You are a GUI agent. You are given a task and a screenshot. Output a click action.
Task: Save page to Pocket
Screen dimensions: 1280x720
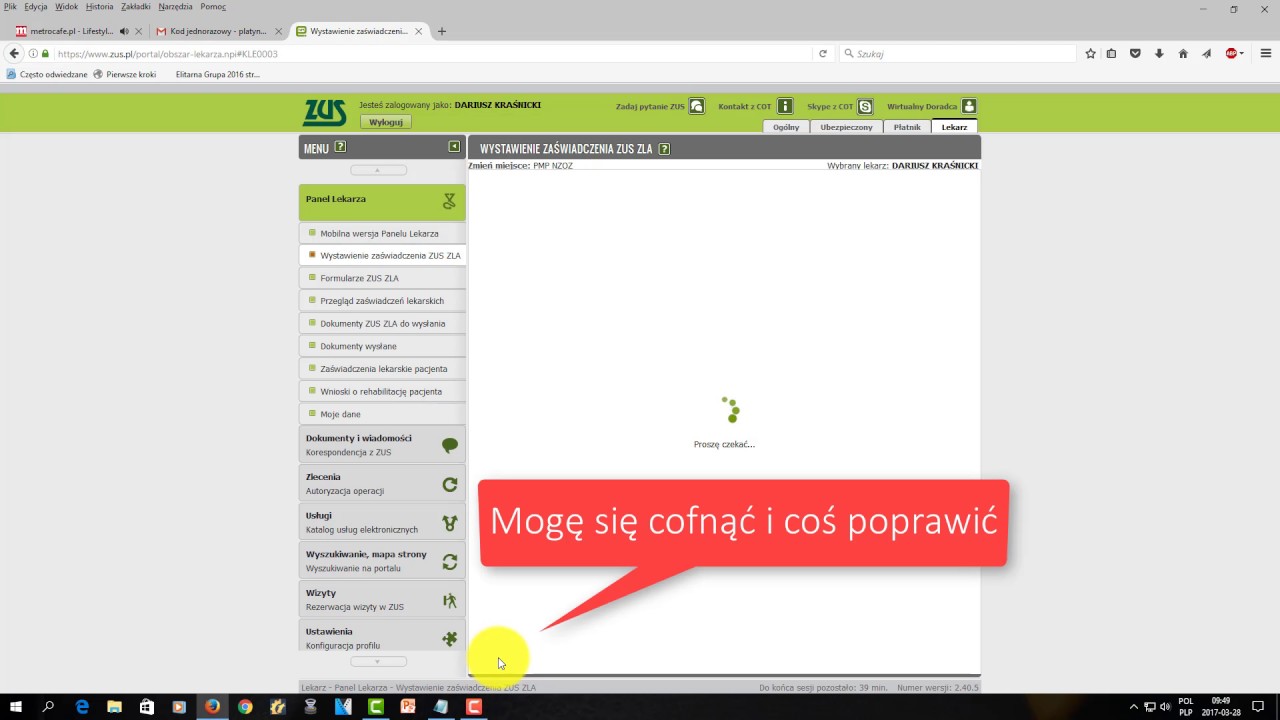1135,54
